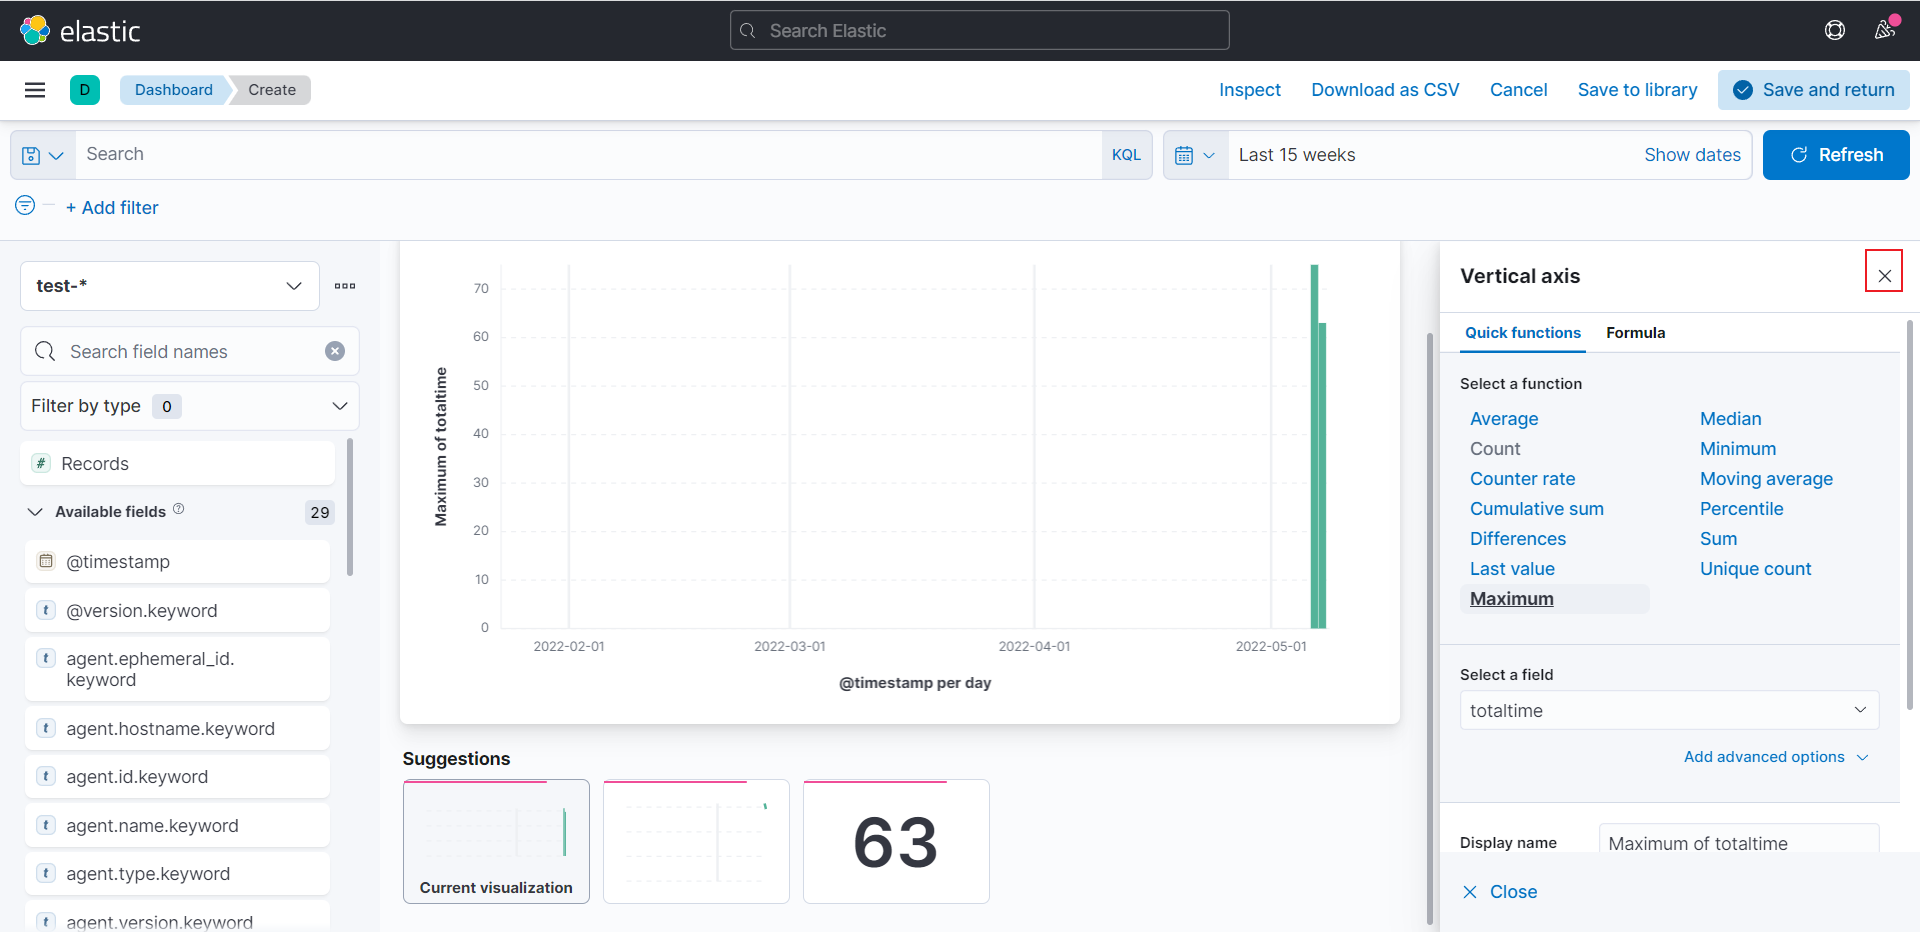Click the KQL Search query input
Image resolution: width=1920 pixels, height=932 pixels.
point(589,155)
